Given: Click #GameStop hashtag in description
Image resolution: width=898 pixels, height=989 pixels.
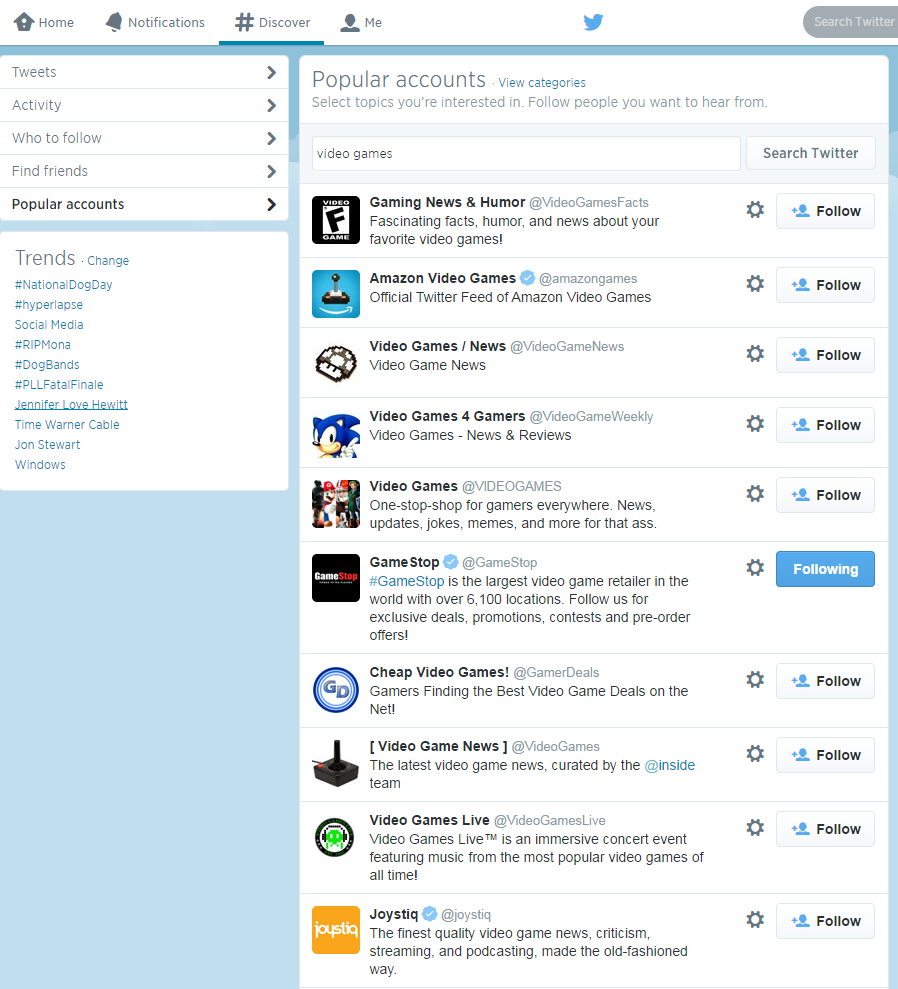Looking at the screenshot, I should click(x=407, y=581).
